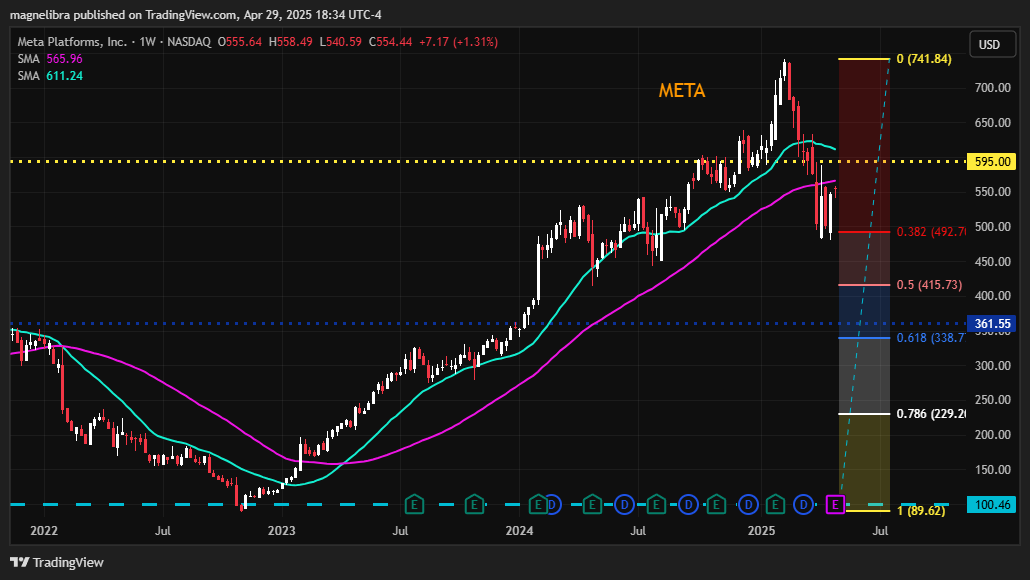The height and width of the screenshot is (580, 1030).
Task: Click the close value C554.44
Action: pos(390,42)
